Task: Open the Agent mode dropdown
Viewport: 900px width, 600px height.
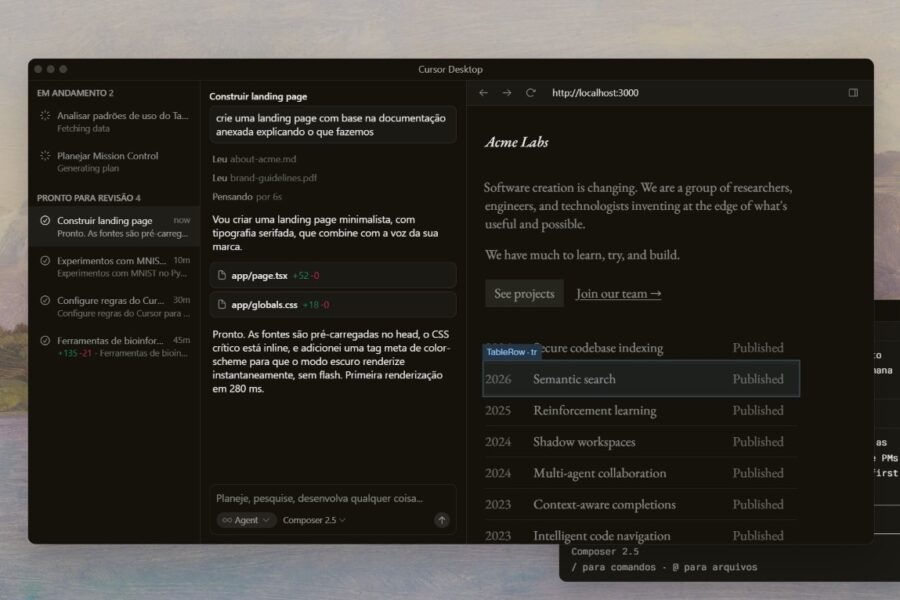Action: coord(246,520)
